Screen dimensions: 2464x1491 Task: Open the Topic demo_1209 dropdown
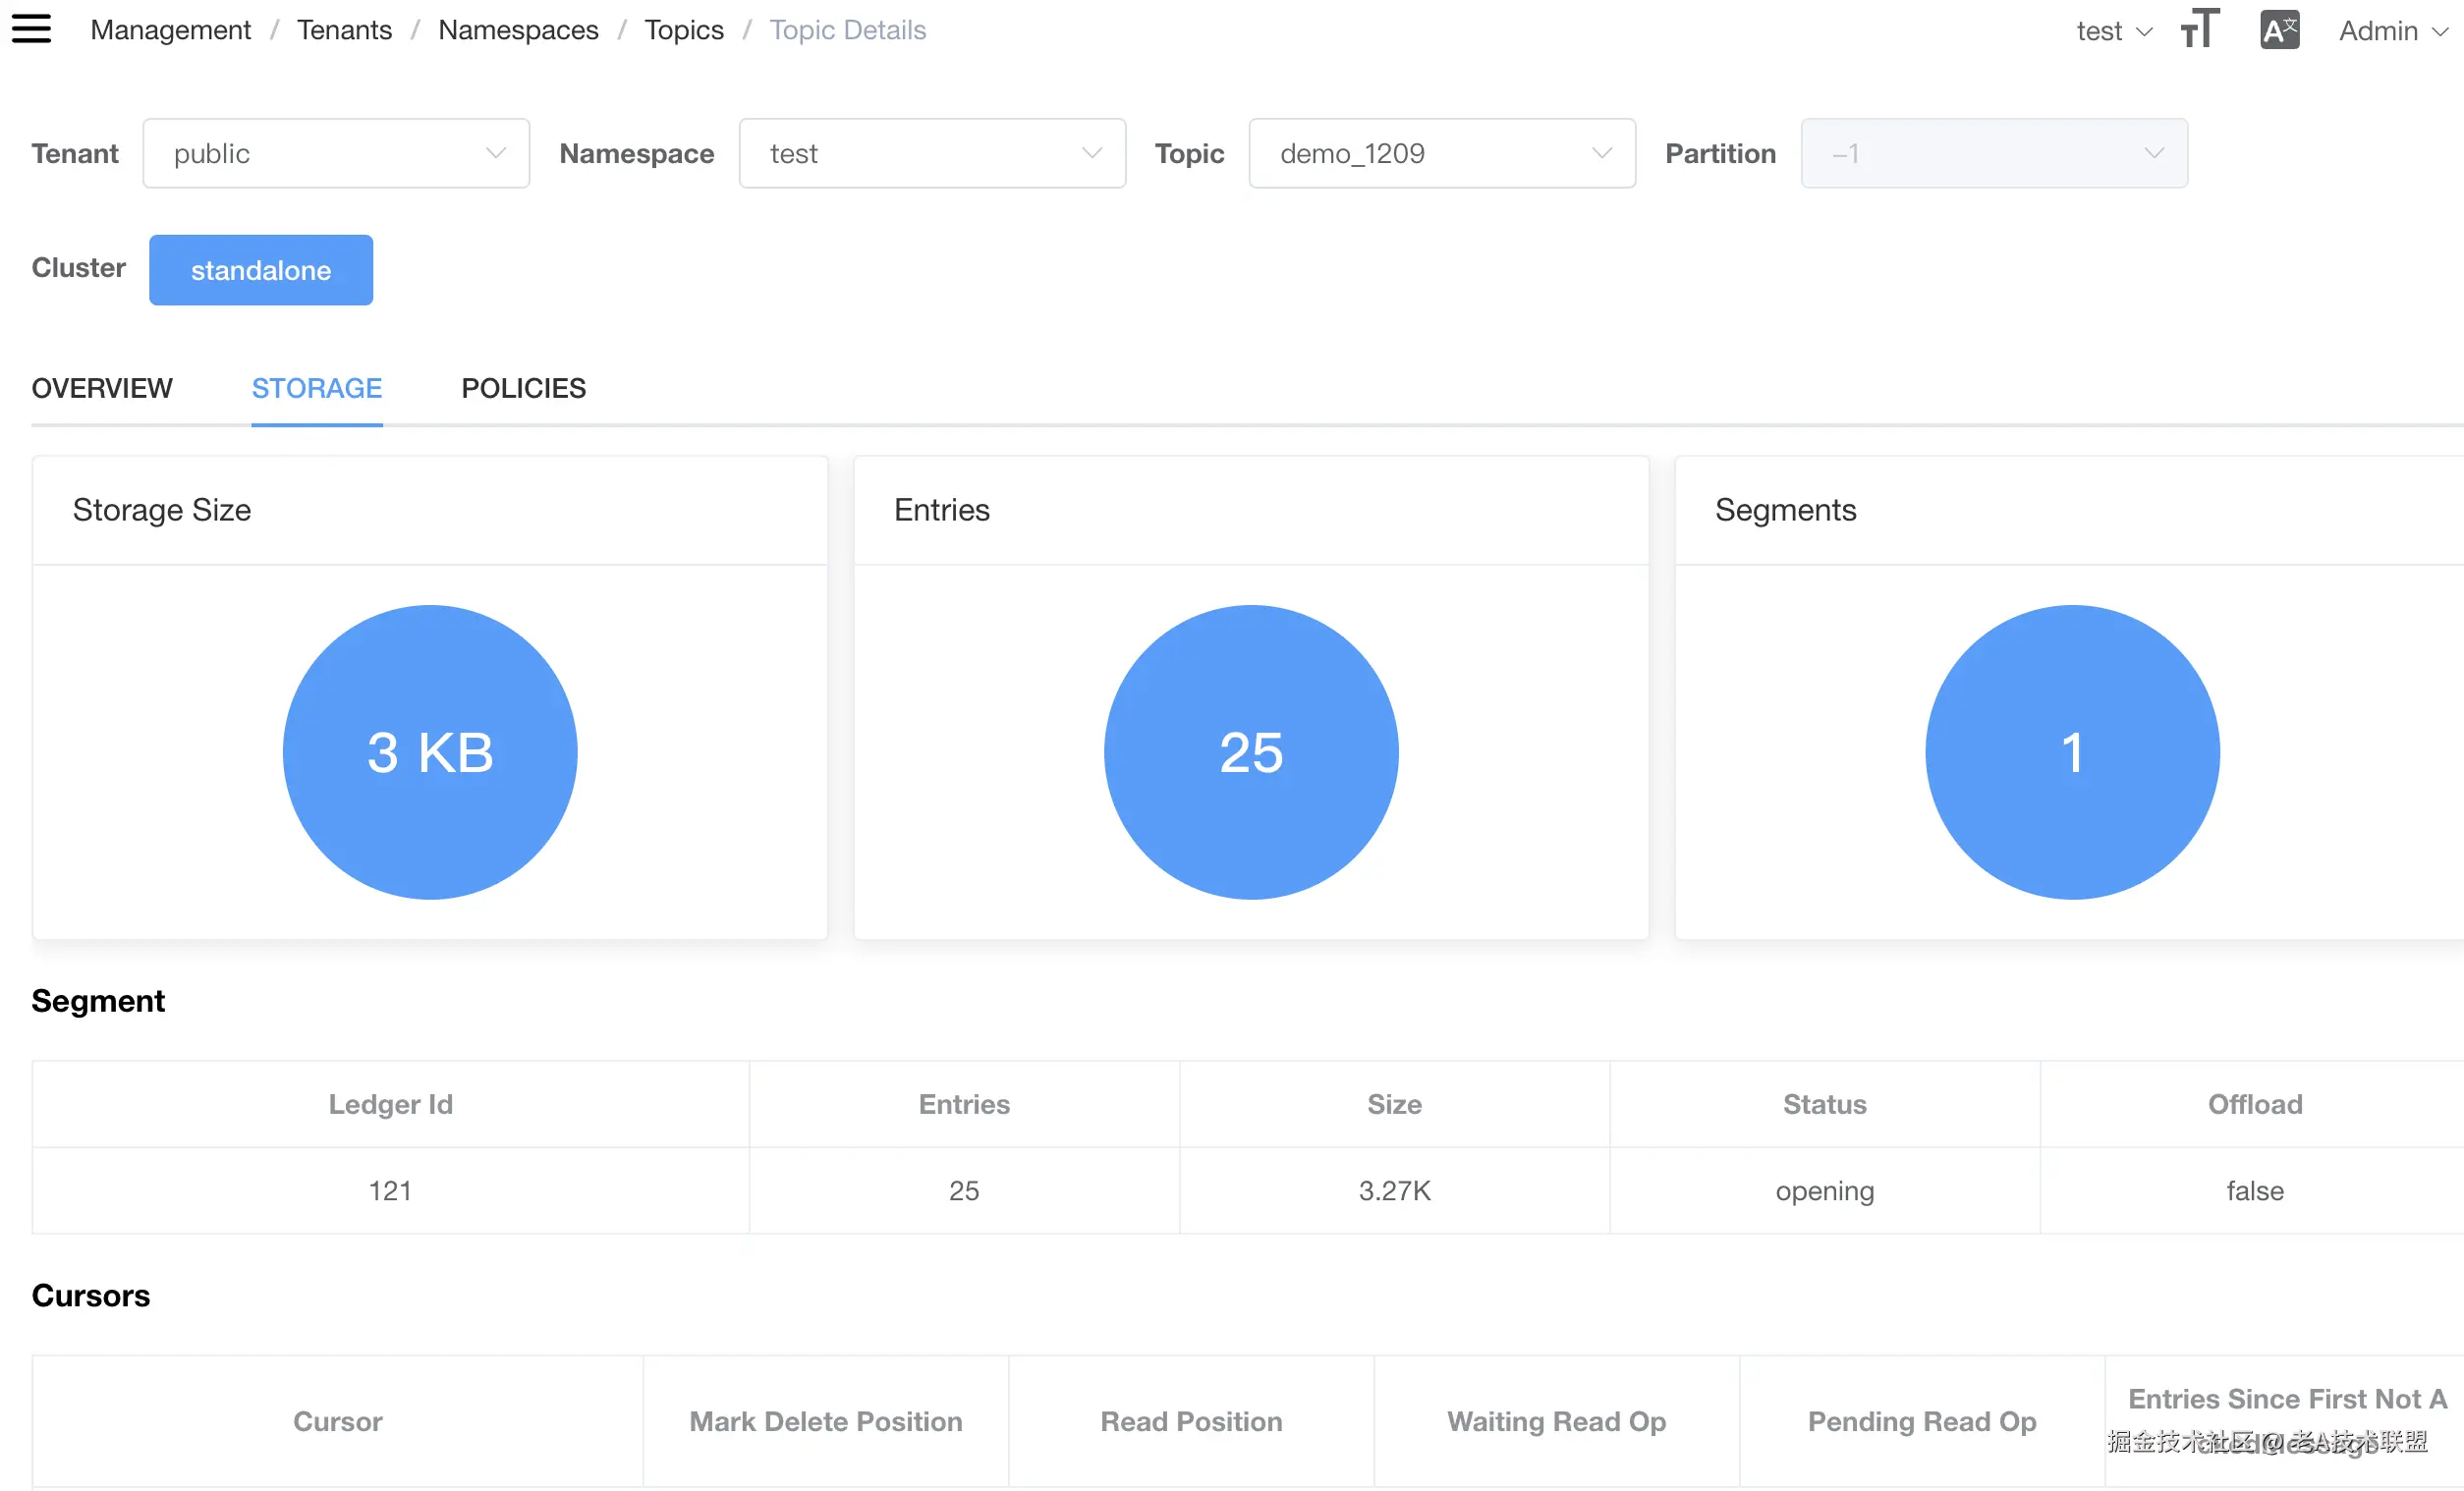(1441, 153)
